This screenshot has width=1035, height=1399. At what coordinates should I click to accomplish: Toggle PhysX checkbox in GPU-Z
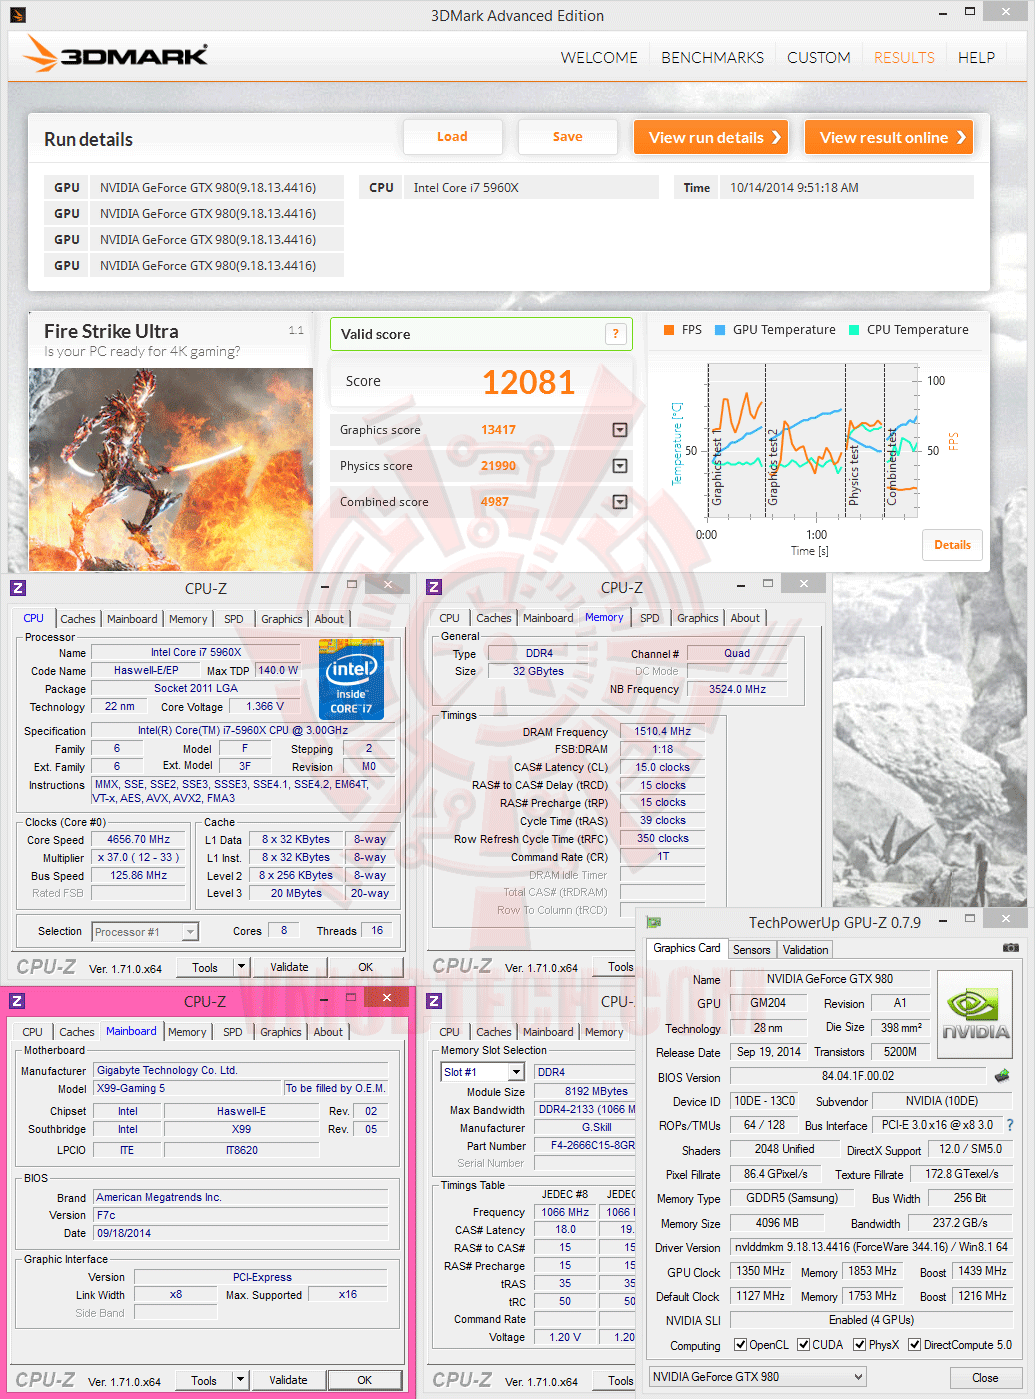coord(859,1345)
